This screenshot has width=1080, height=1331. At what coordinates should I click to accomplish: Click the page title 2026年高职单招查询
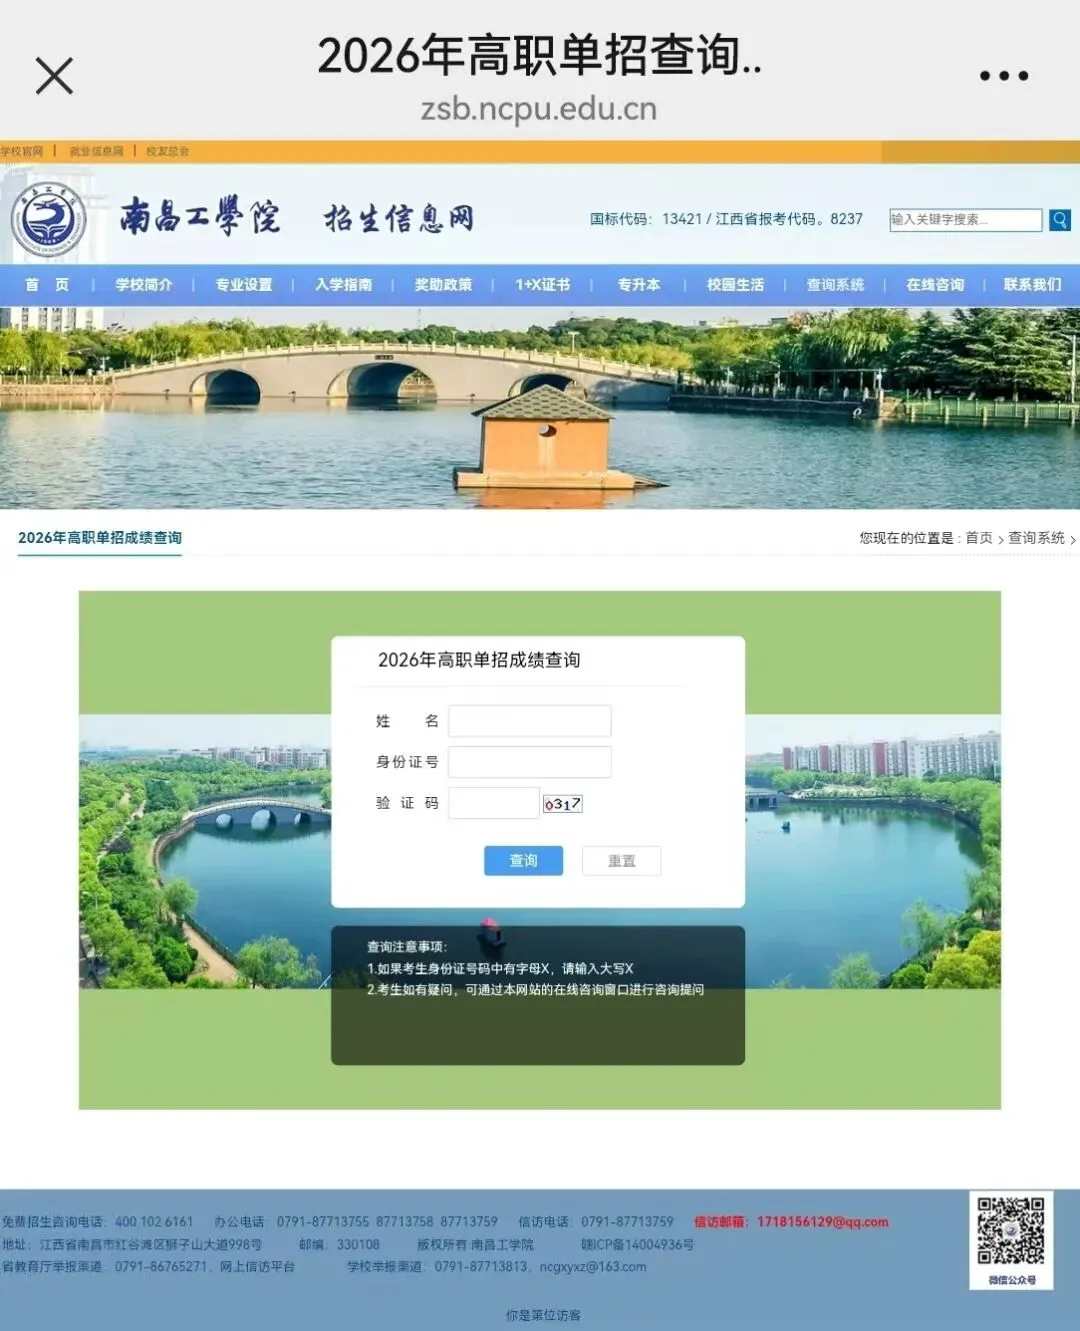(540, 55)
